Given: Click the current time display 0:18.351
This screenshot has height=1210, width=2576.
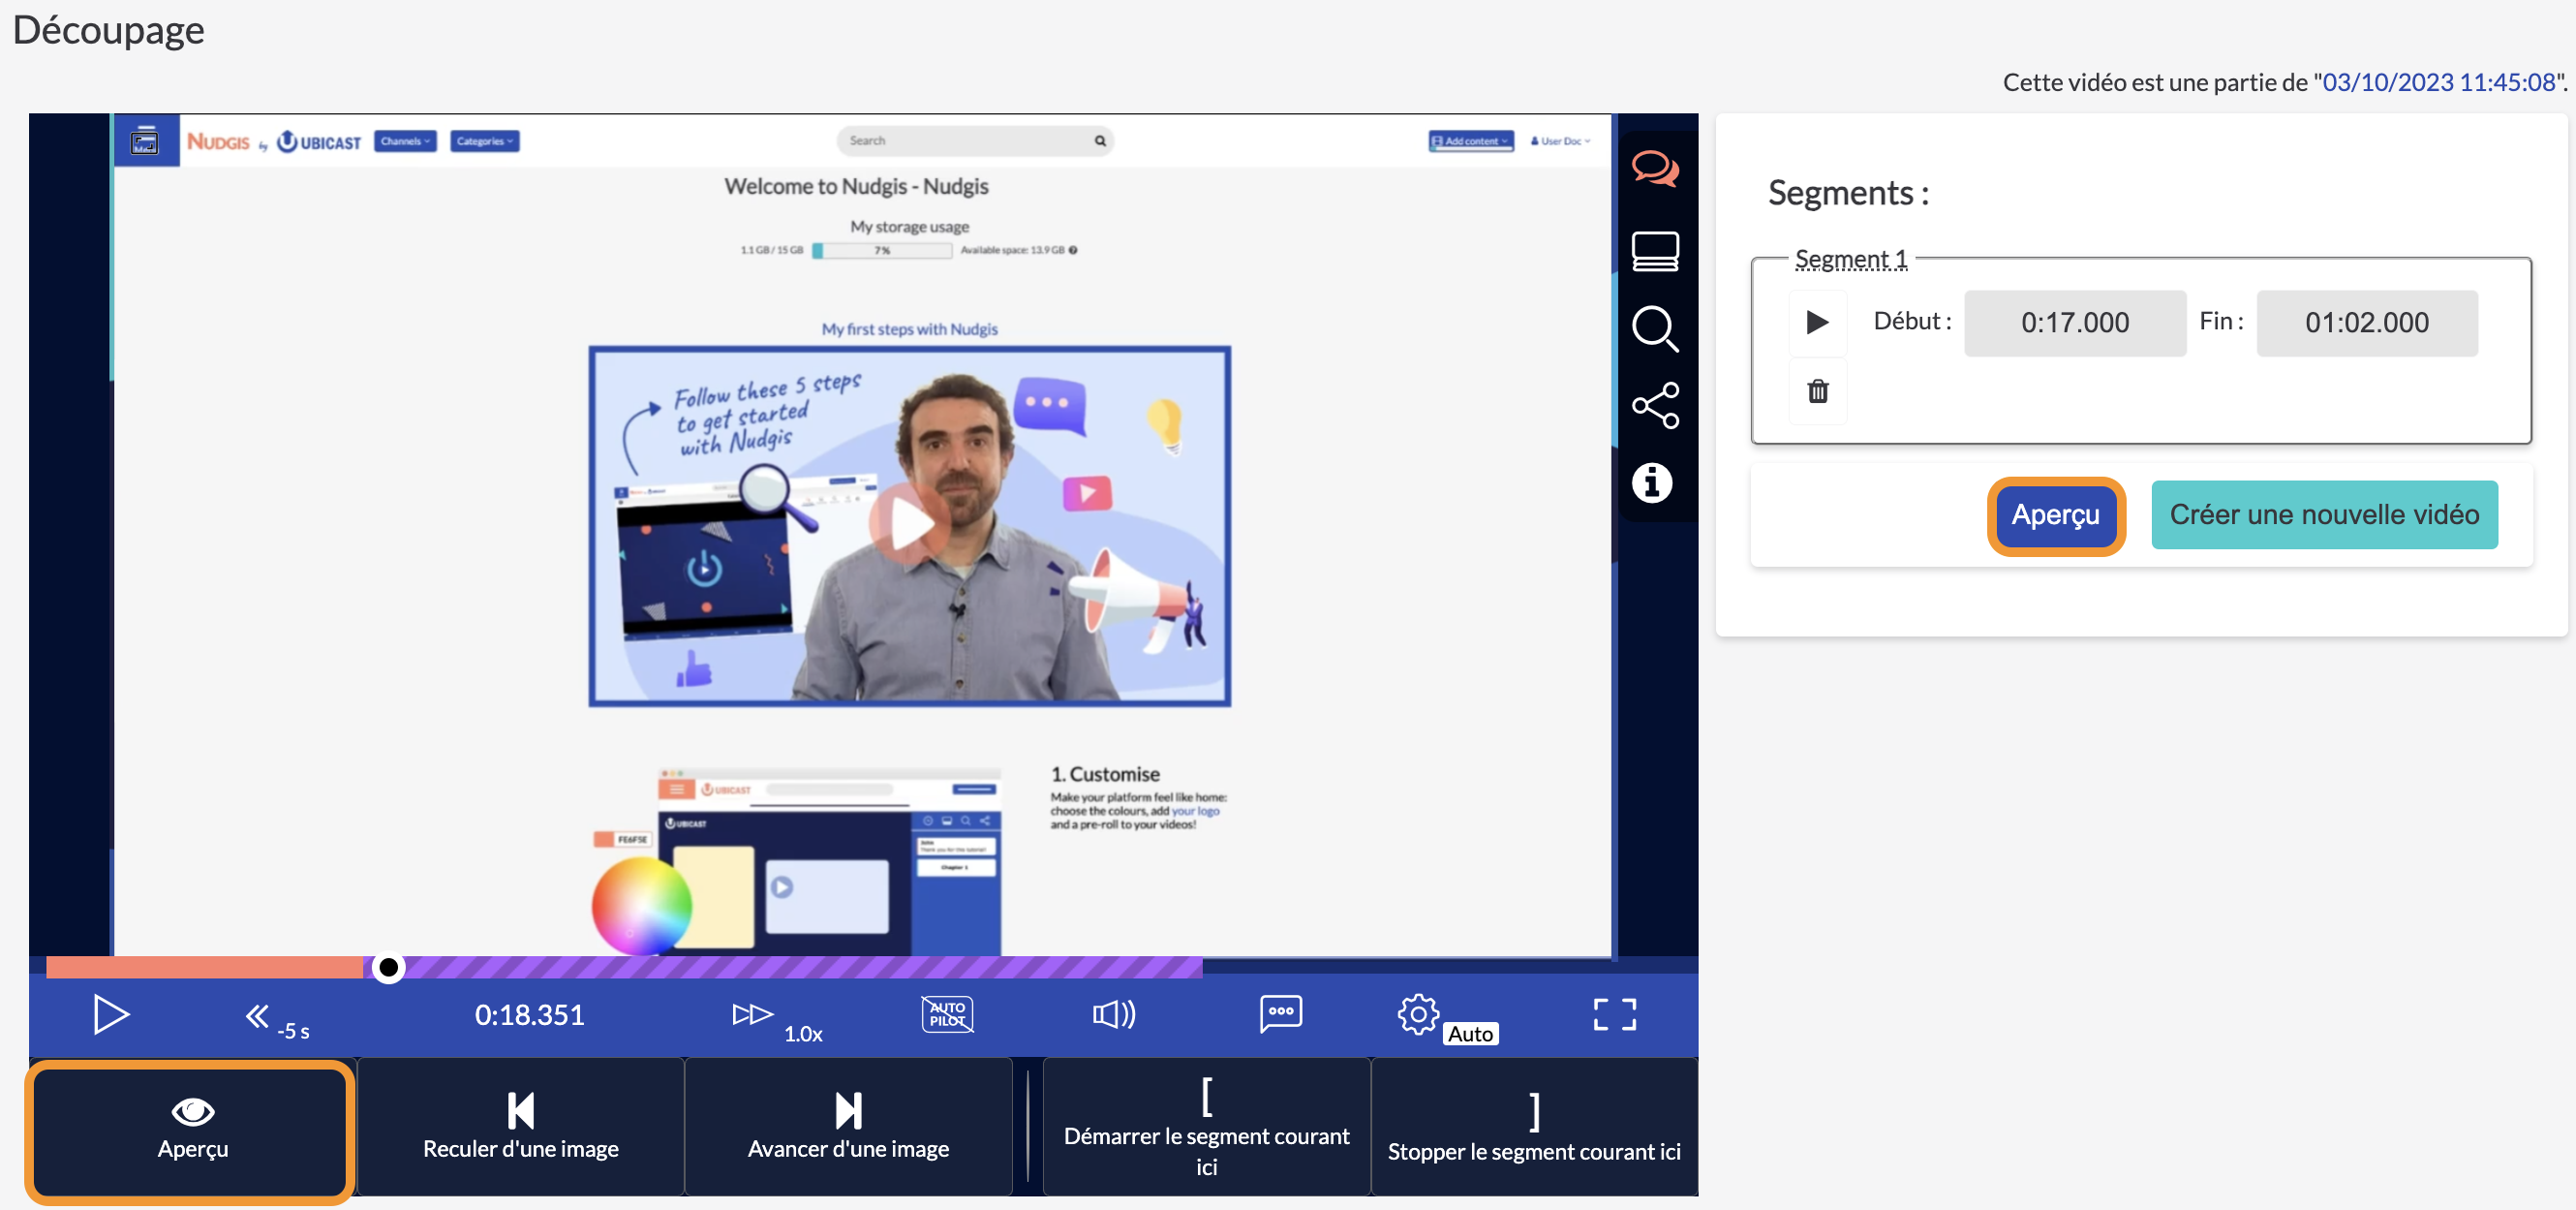Looking at the screenshot, I should coord(528,1015).
